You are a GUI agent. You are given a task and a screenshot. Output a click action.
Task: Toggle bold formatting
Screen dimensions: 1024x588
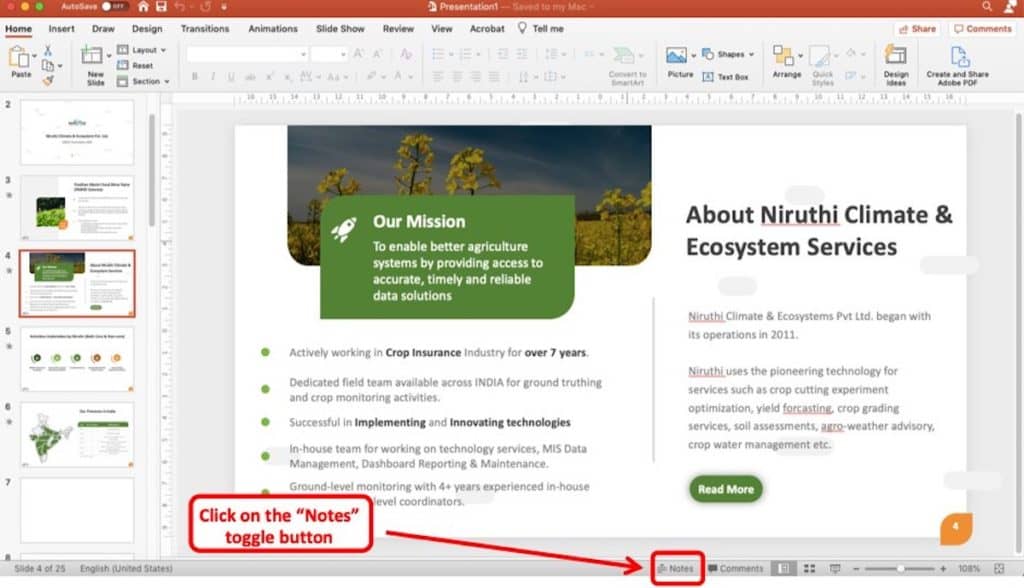194,75
